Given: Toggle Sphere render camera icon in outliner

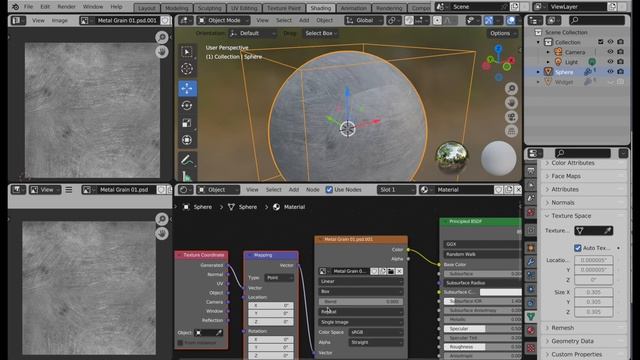Looking at the screenshot, I should click(x=620, y=71).
